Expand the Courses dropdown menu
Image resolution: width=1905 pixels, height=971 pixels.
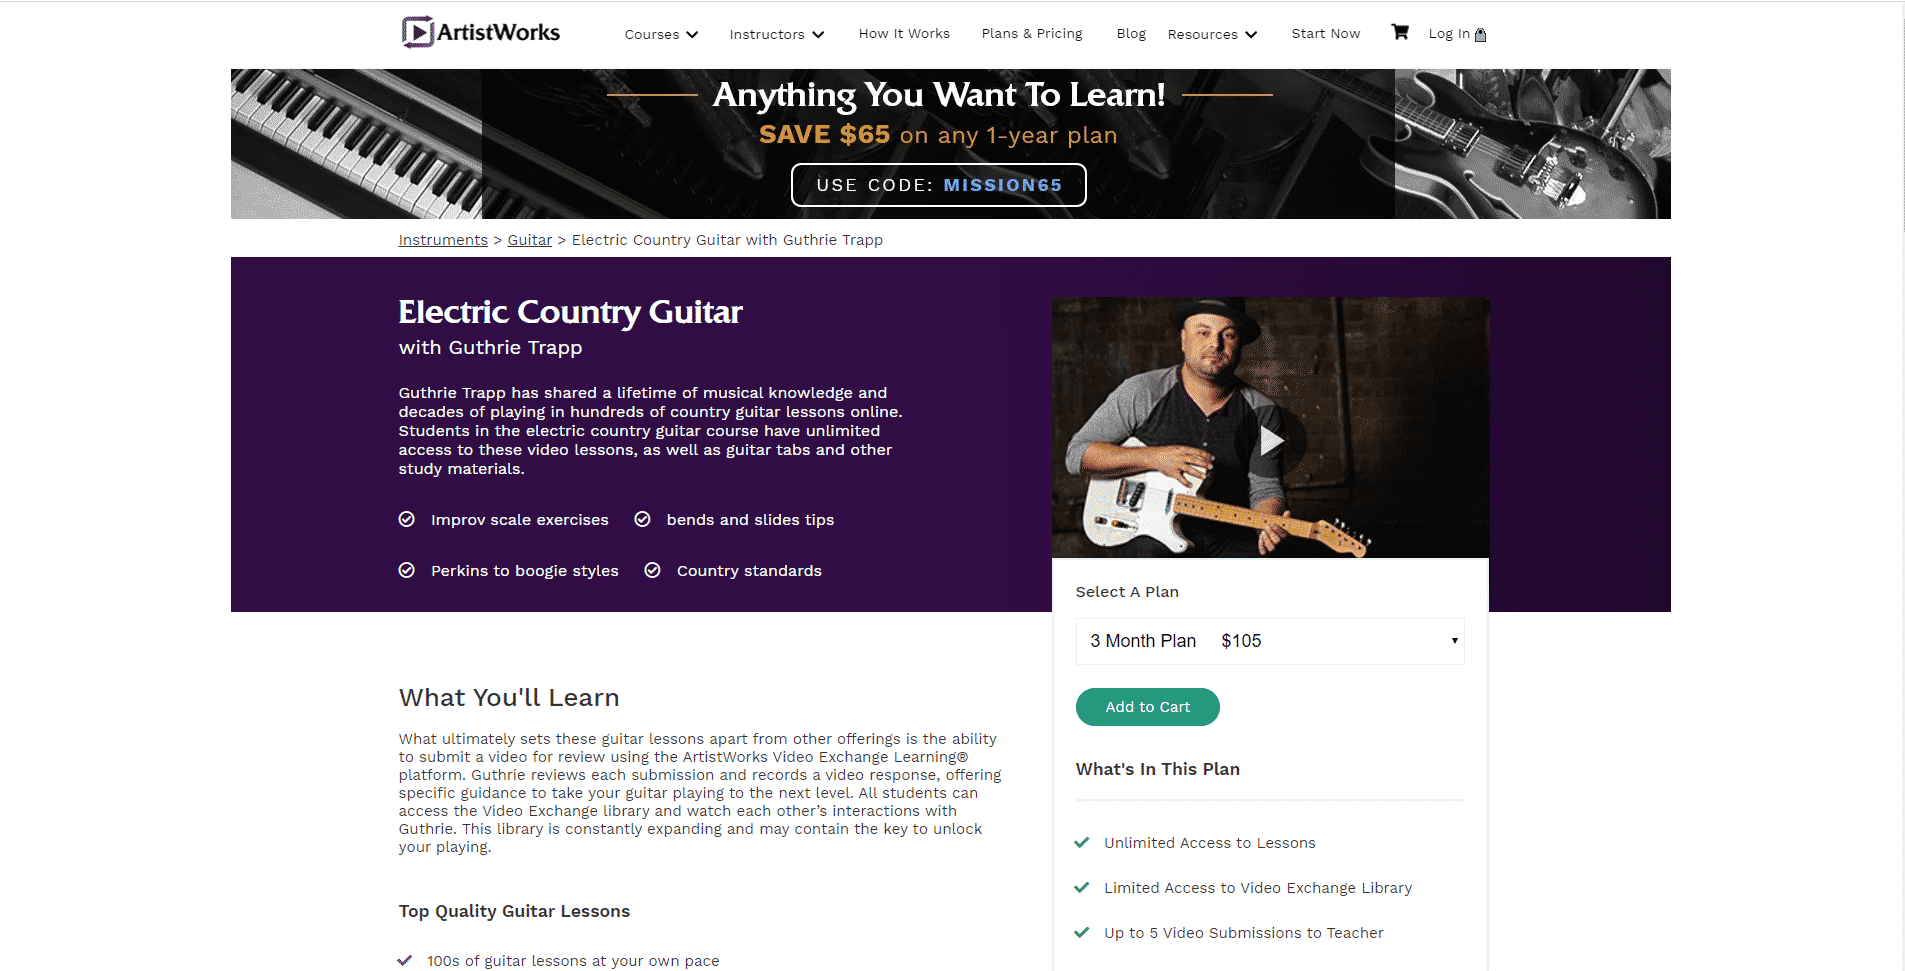(x=661, y=34)
